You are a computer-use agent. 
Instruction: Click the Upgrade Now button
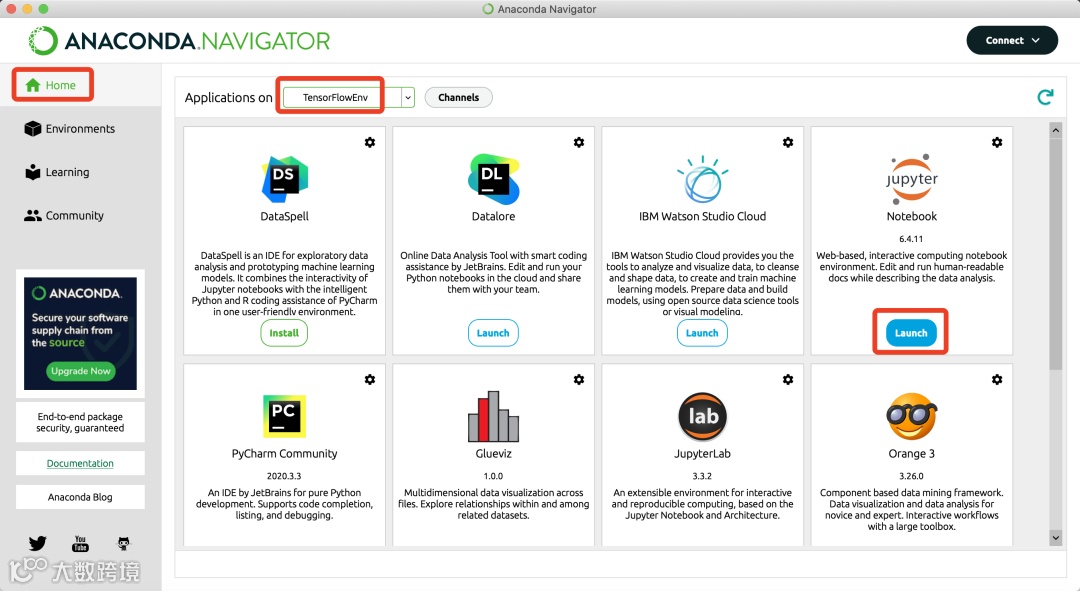pyautogui.click(x=81, y=371)
